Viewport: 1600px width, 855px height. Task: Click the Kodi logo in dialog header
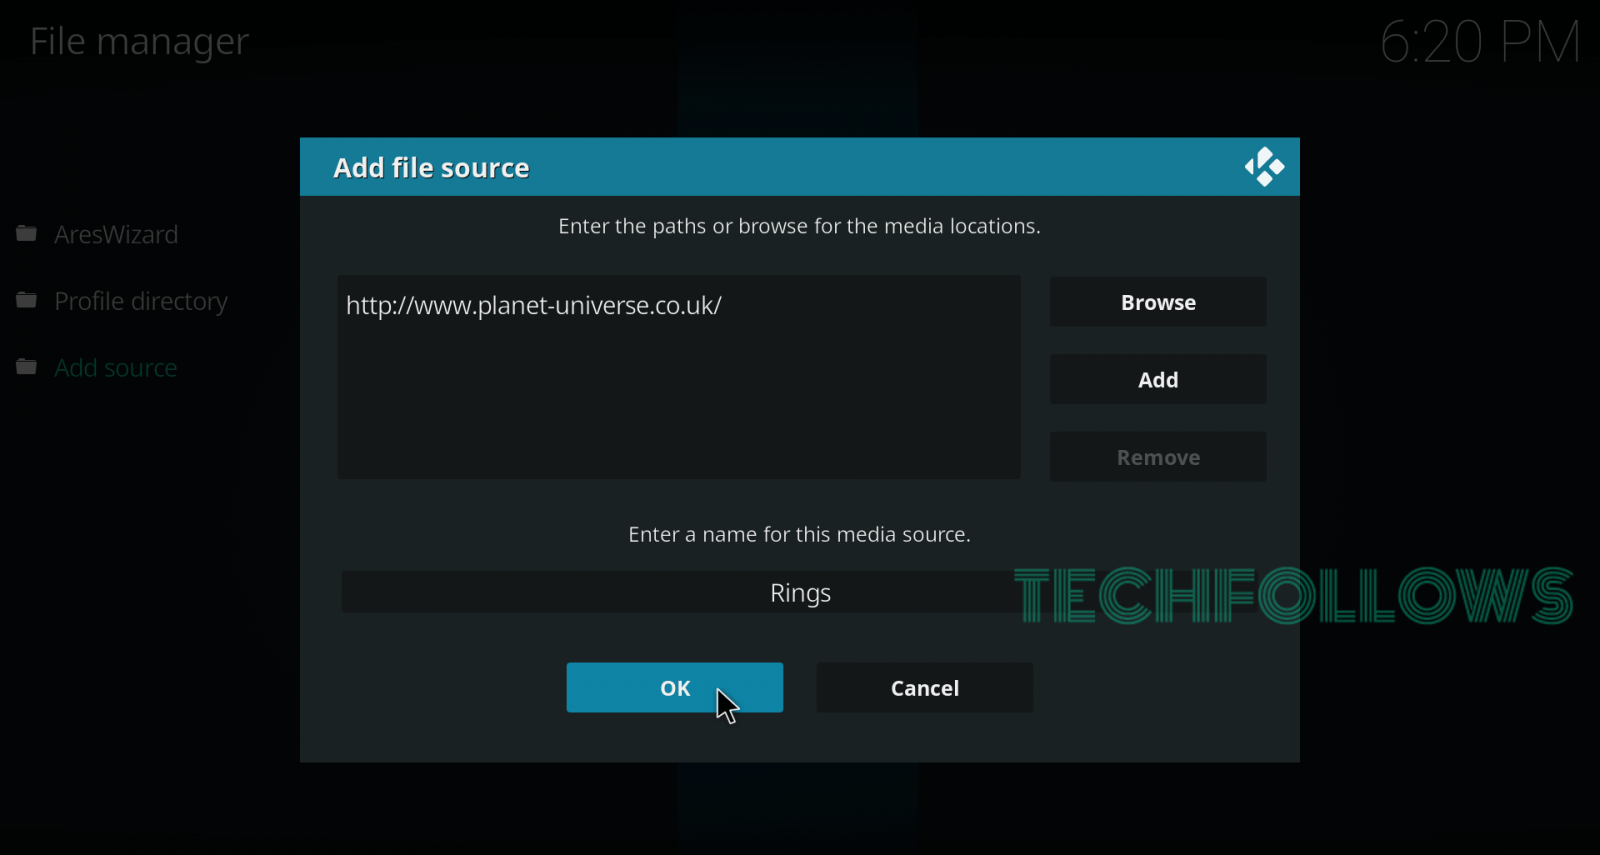pos(1264,167)
